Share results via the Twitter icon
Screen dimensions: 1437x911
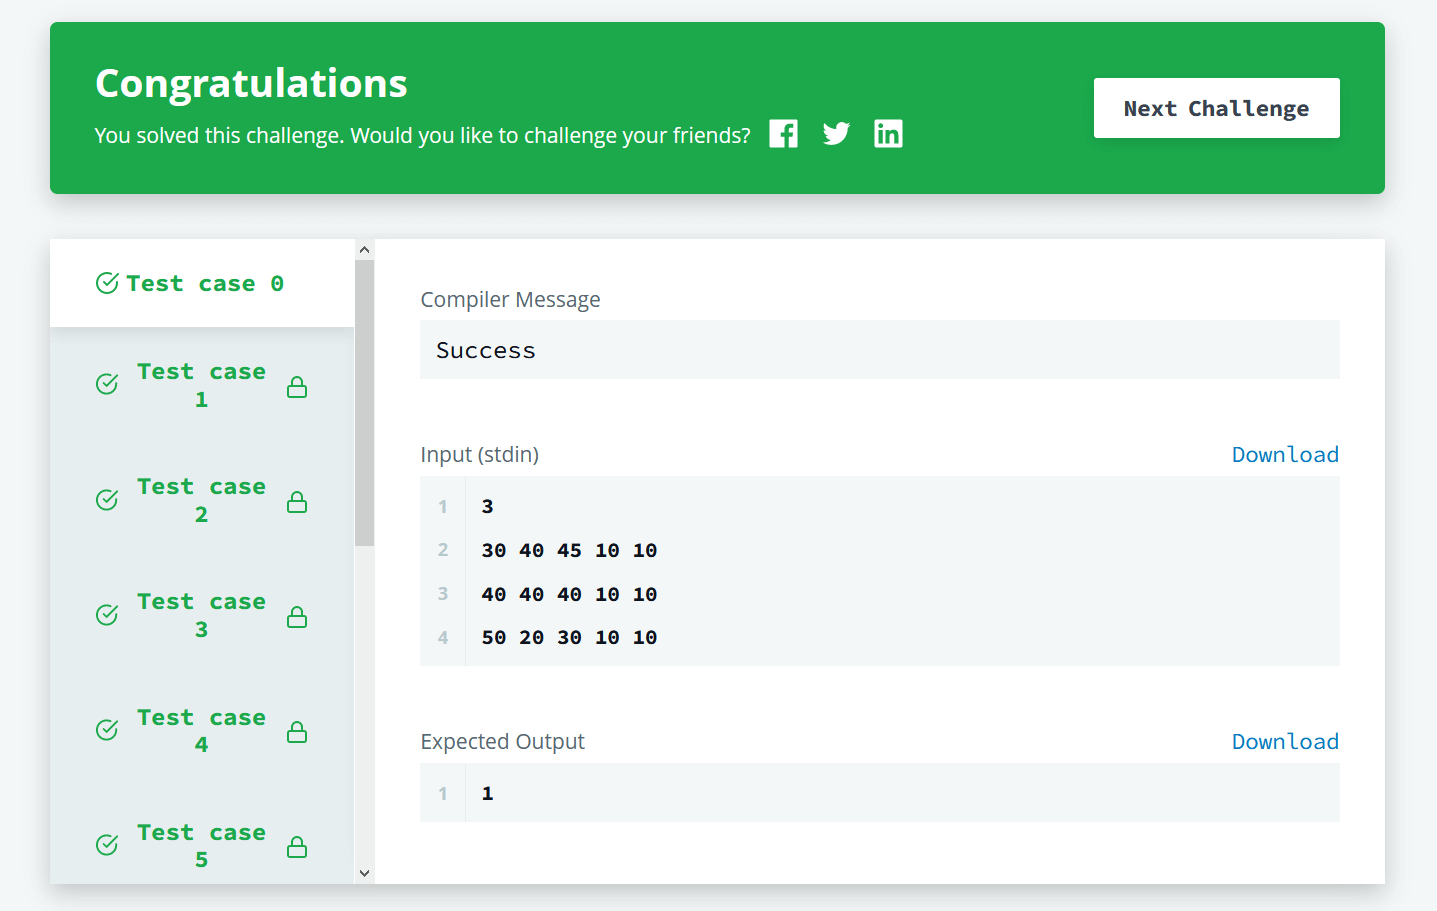[836, 133]
